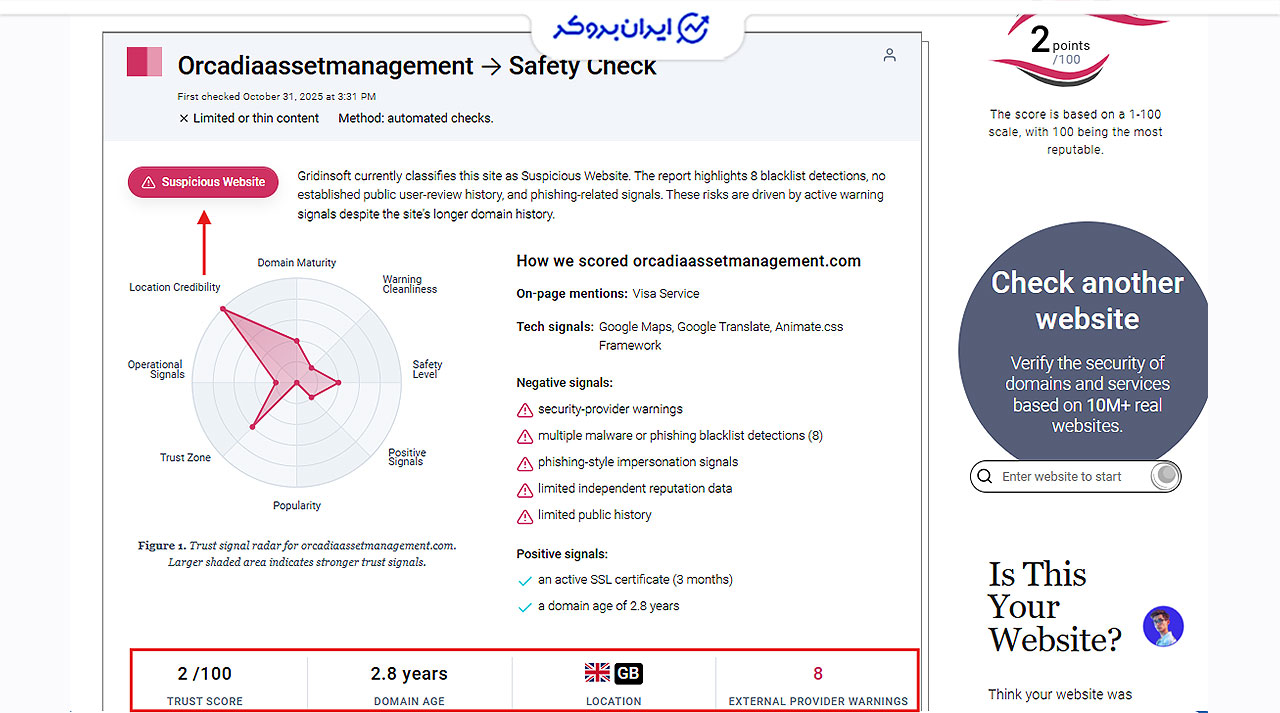Click the X icon before Limited or thin content
The width and height of the screenshot is (1280, 713).
(x=184, y=118)
